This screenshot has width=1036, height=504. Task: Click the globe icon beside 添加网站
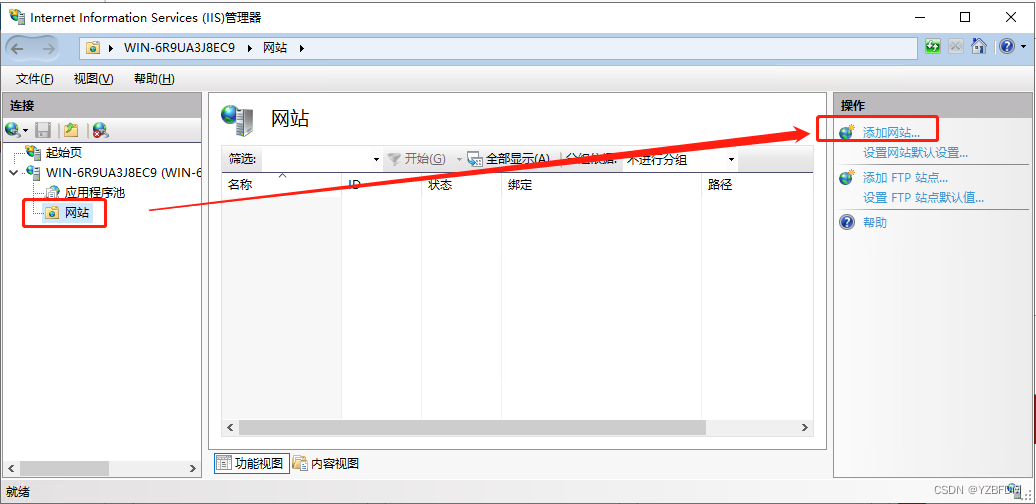coord(847,132)
